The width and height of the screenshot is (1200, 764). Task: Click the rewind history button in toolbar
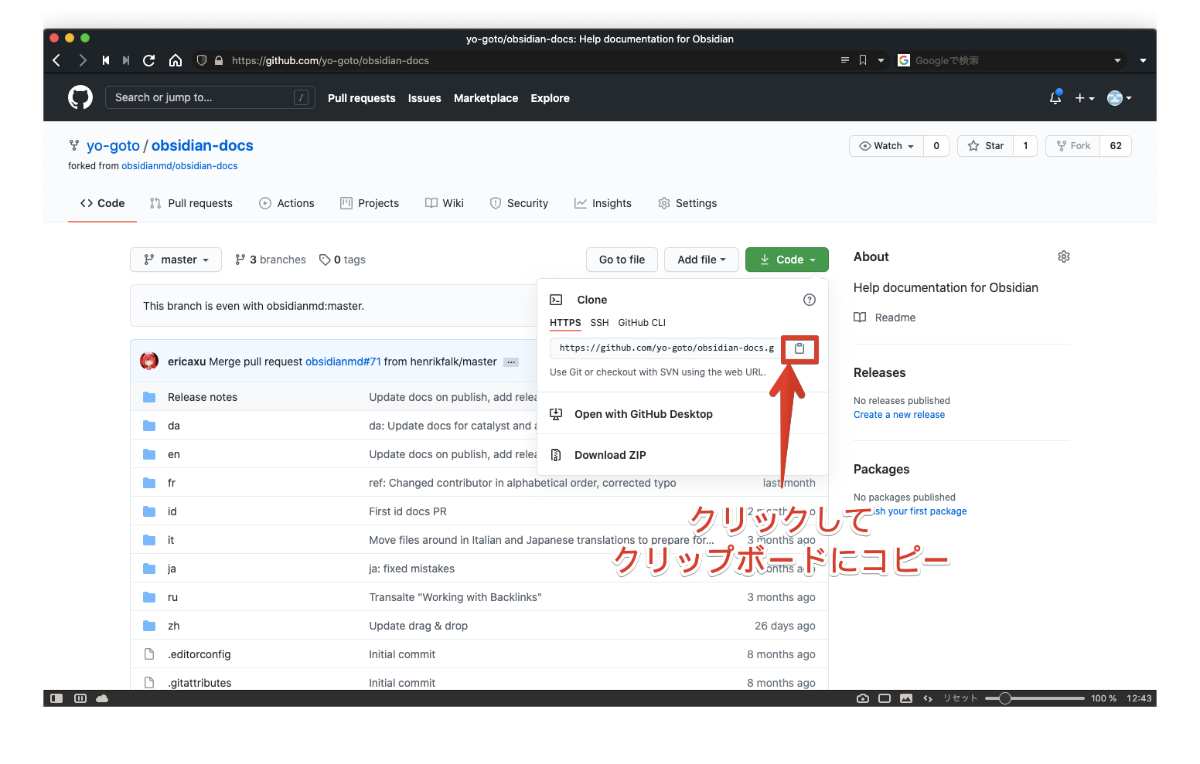106,60
